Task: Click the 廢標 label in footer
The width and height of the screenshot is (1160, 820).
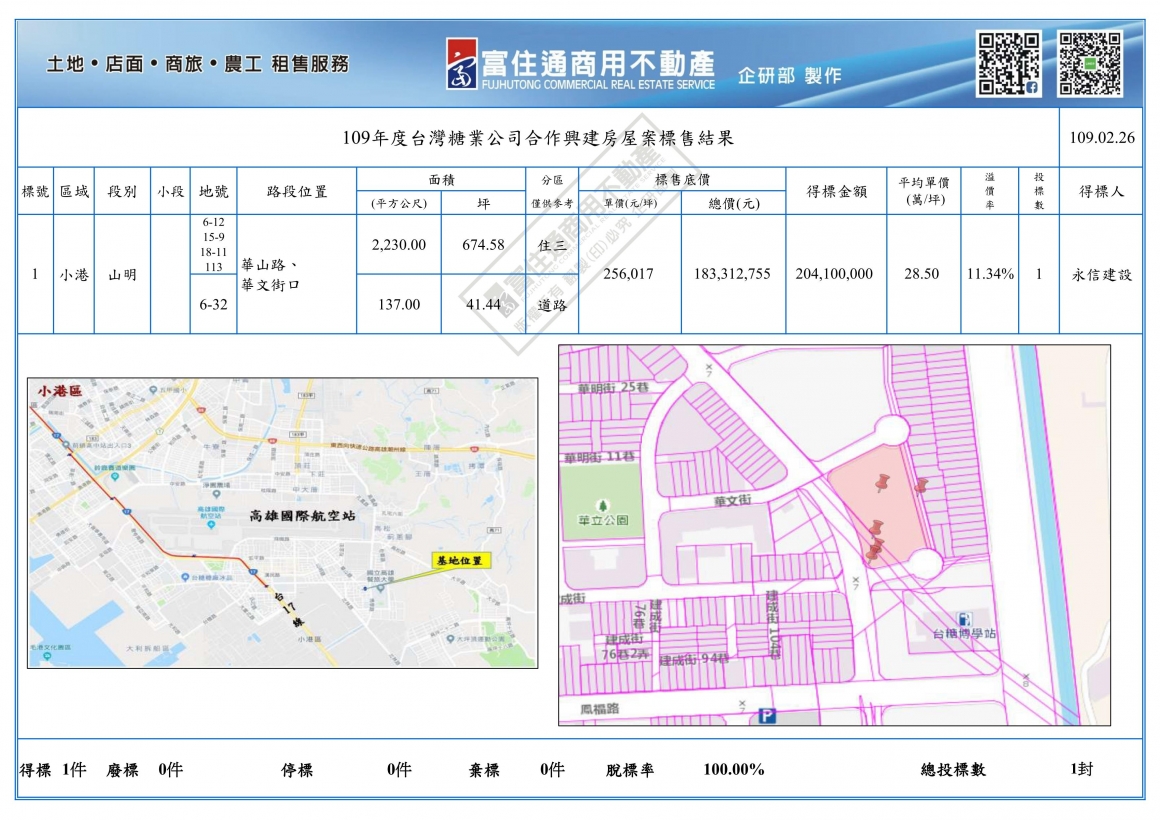Action: coord(122,770)
